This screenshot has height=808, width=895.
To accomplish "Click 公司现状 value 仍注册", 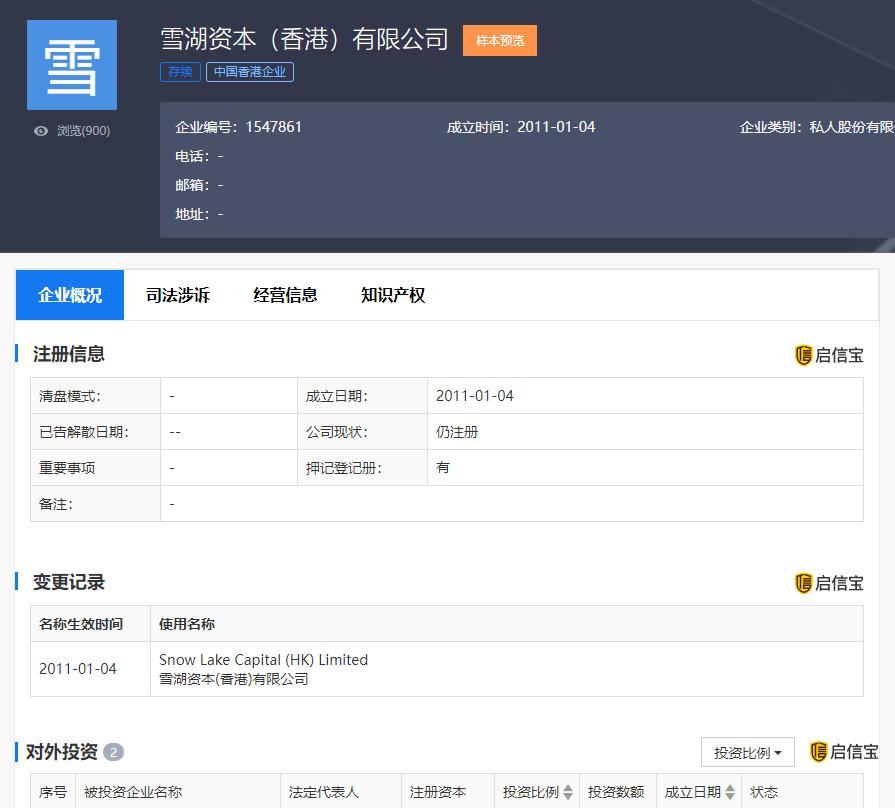I will coord(457,432).
